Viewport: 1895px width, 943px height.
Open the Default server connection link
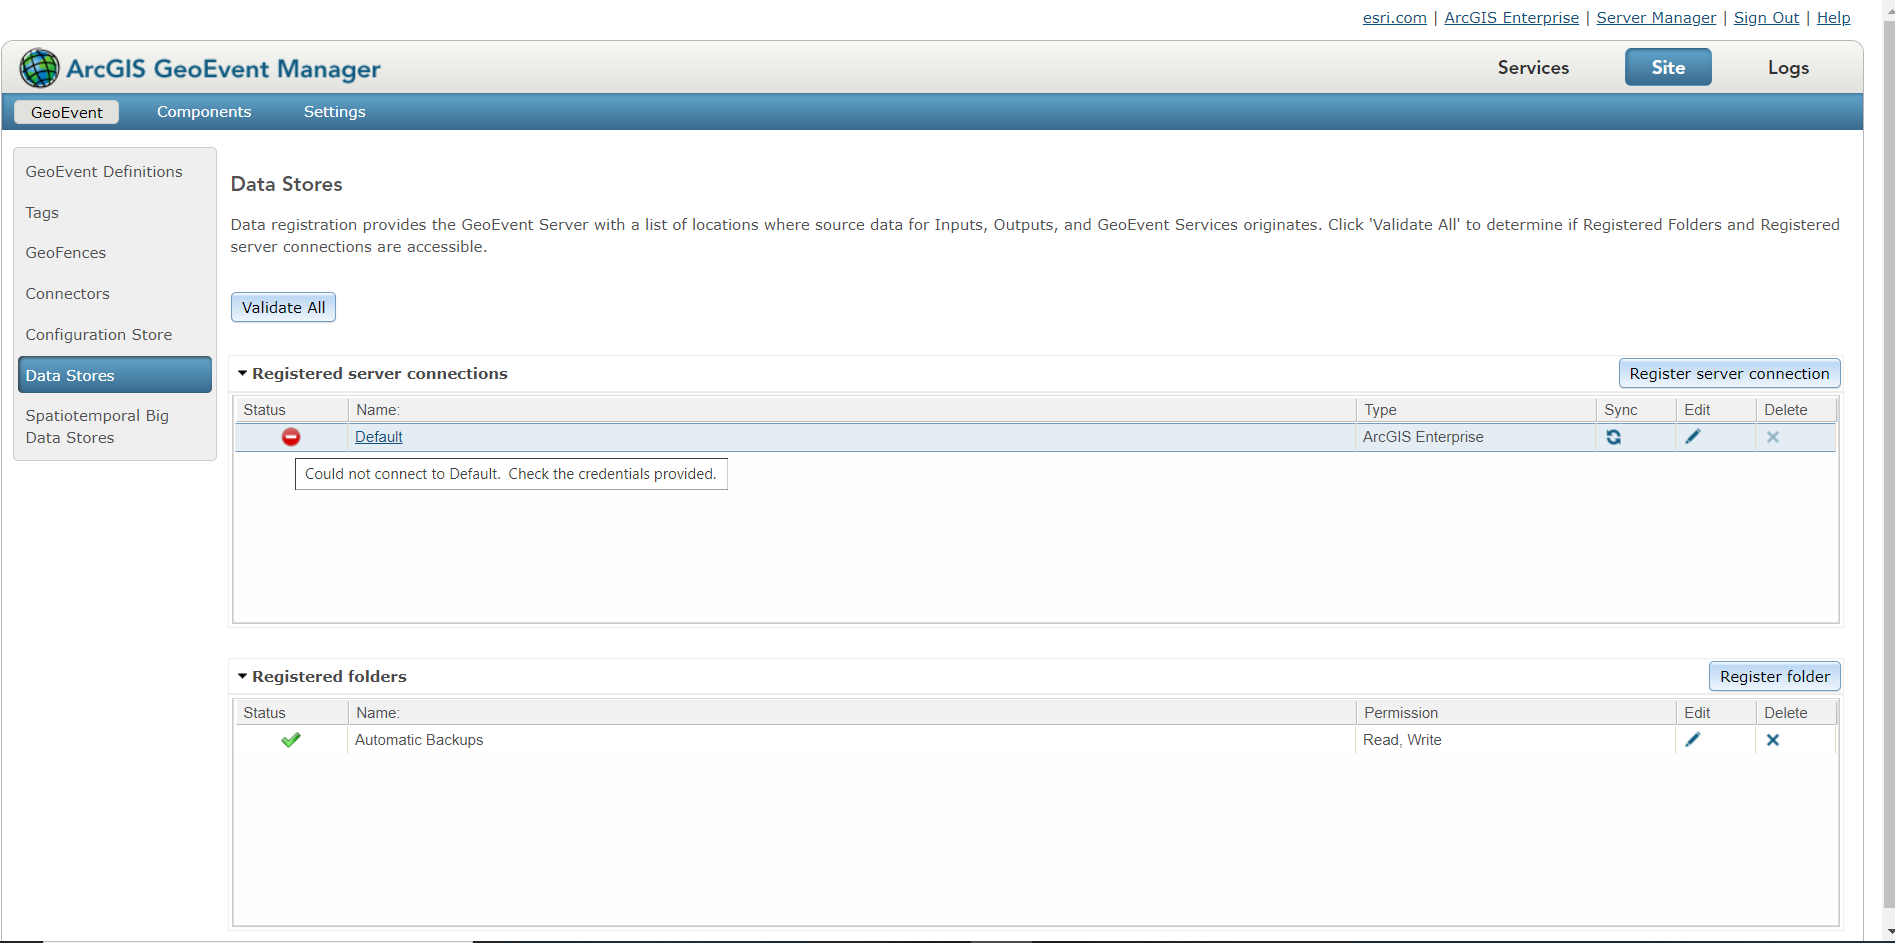[x=379, y=437]
